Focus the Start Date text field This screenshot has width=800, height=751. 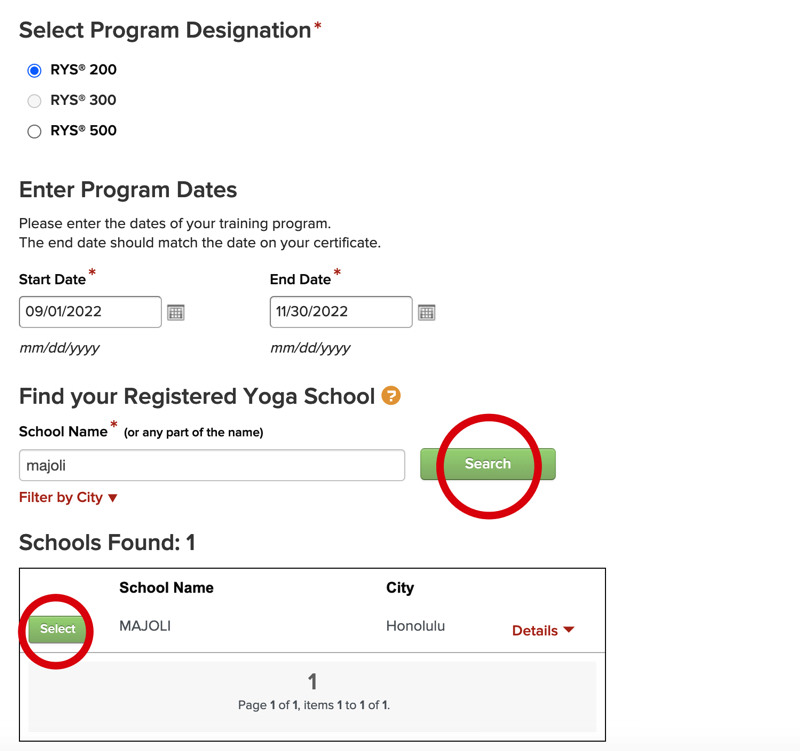(90, 312)
